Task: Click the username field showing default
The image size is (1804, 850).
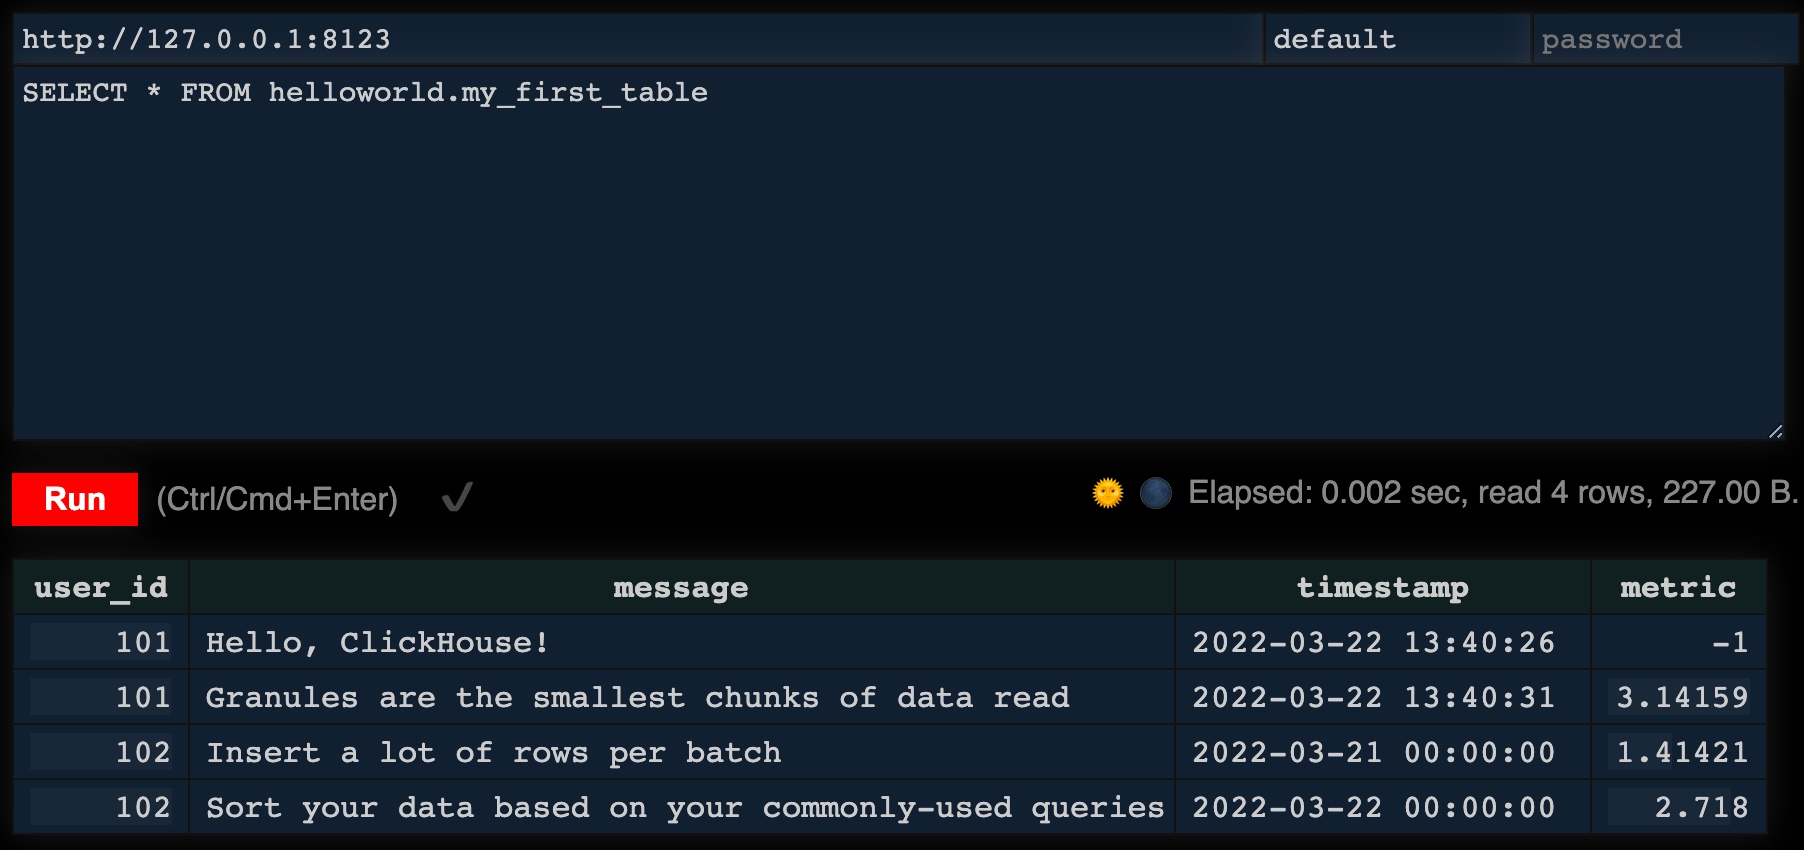Action: (x=1397, y=39)
